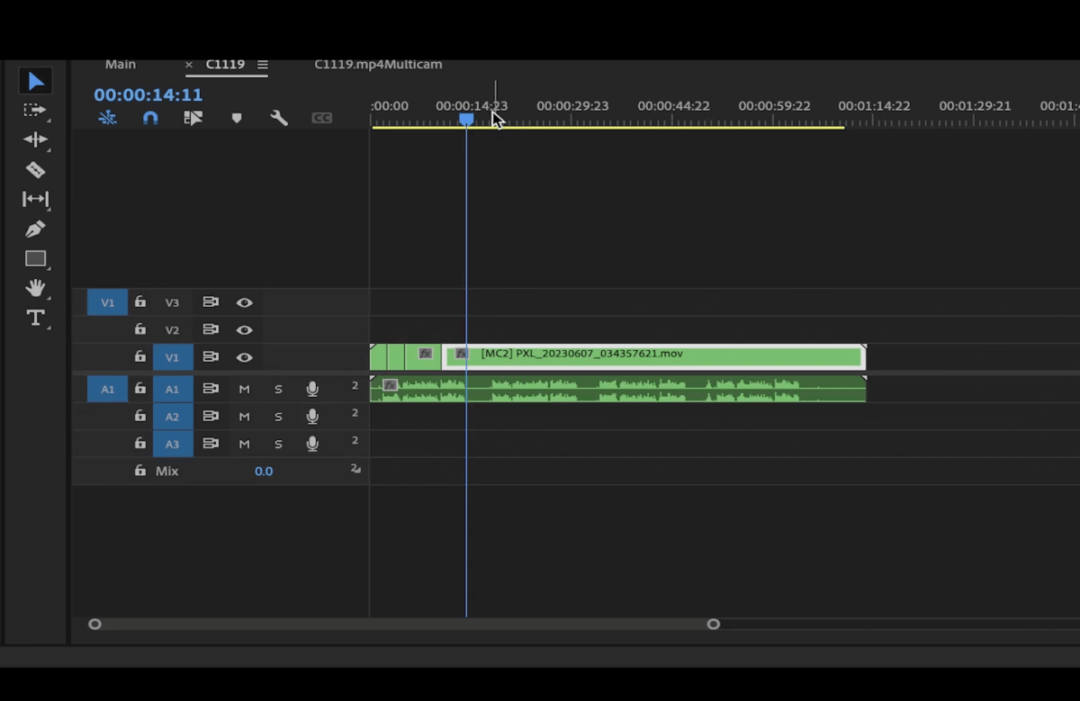
Task: Select the Razor tool
Action: (34, 170)
